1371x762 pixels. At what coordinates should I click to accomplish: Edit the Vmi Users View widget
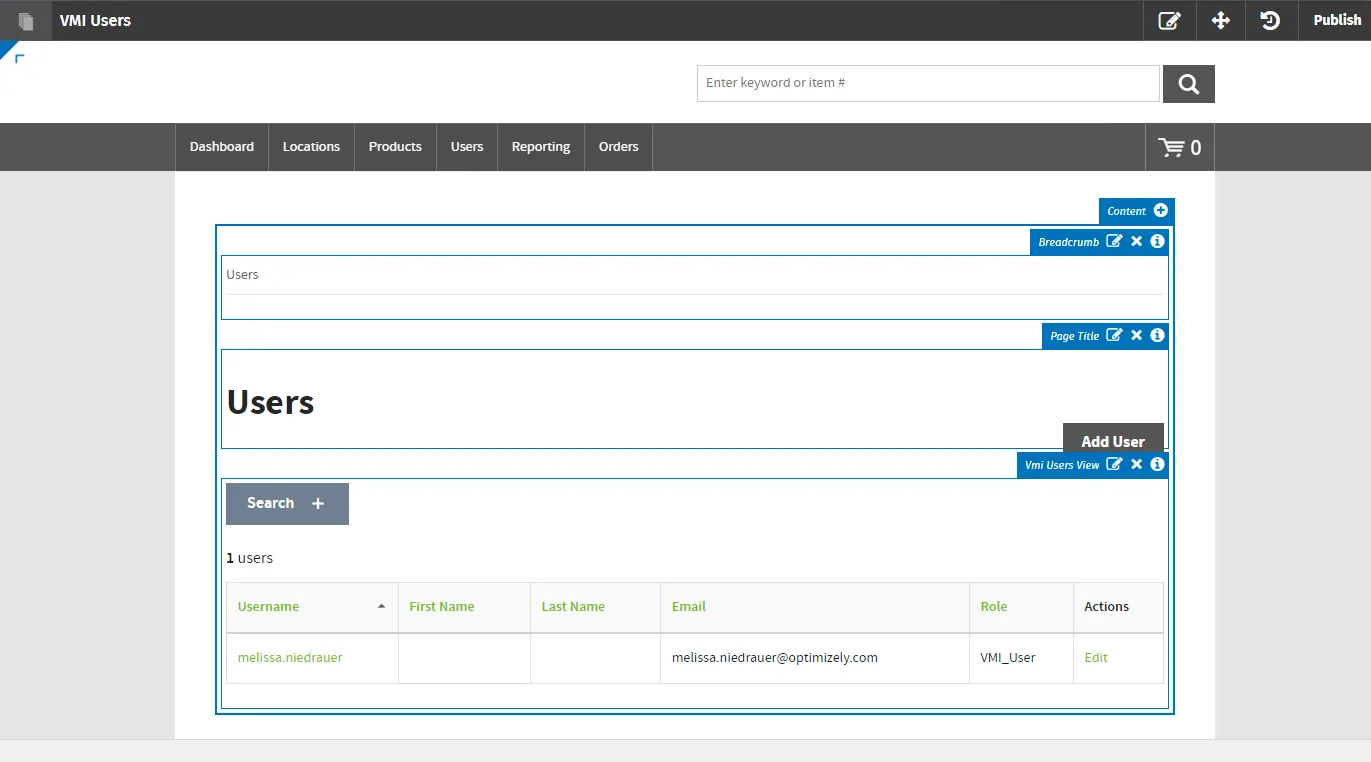1114,464
